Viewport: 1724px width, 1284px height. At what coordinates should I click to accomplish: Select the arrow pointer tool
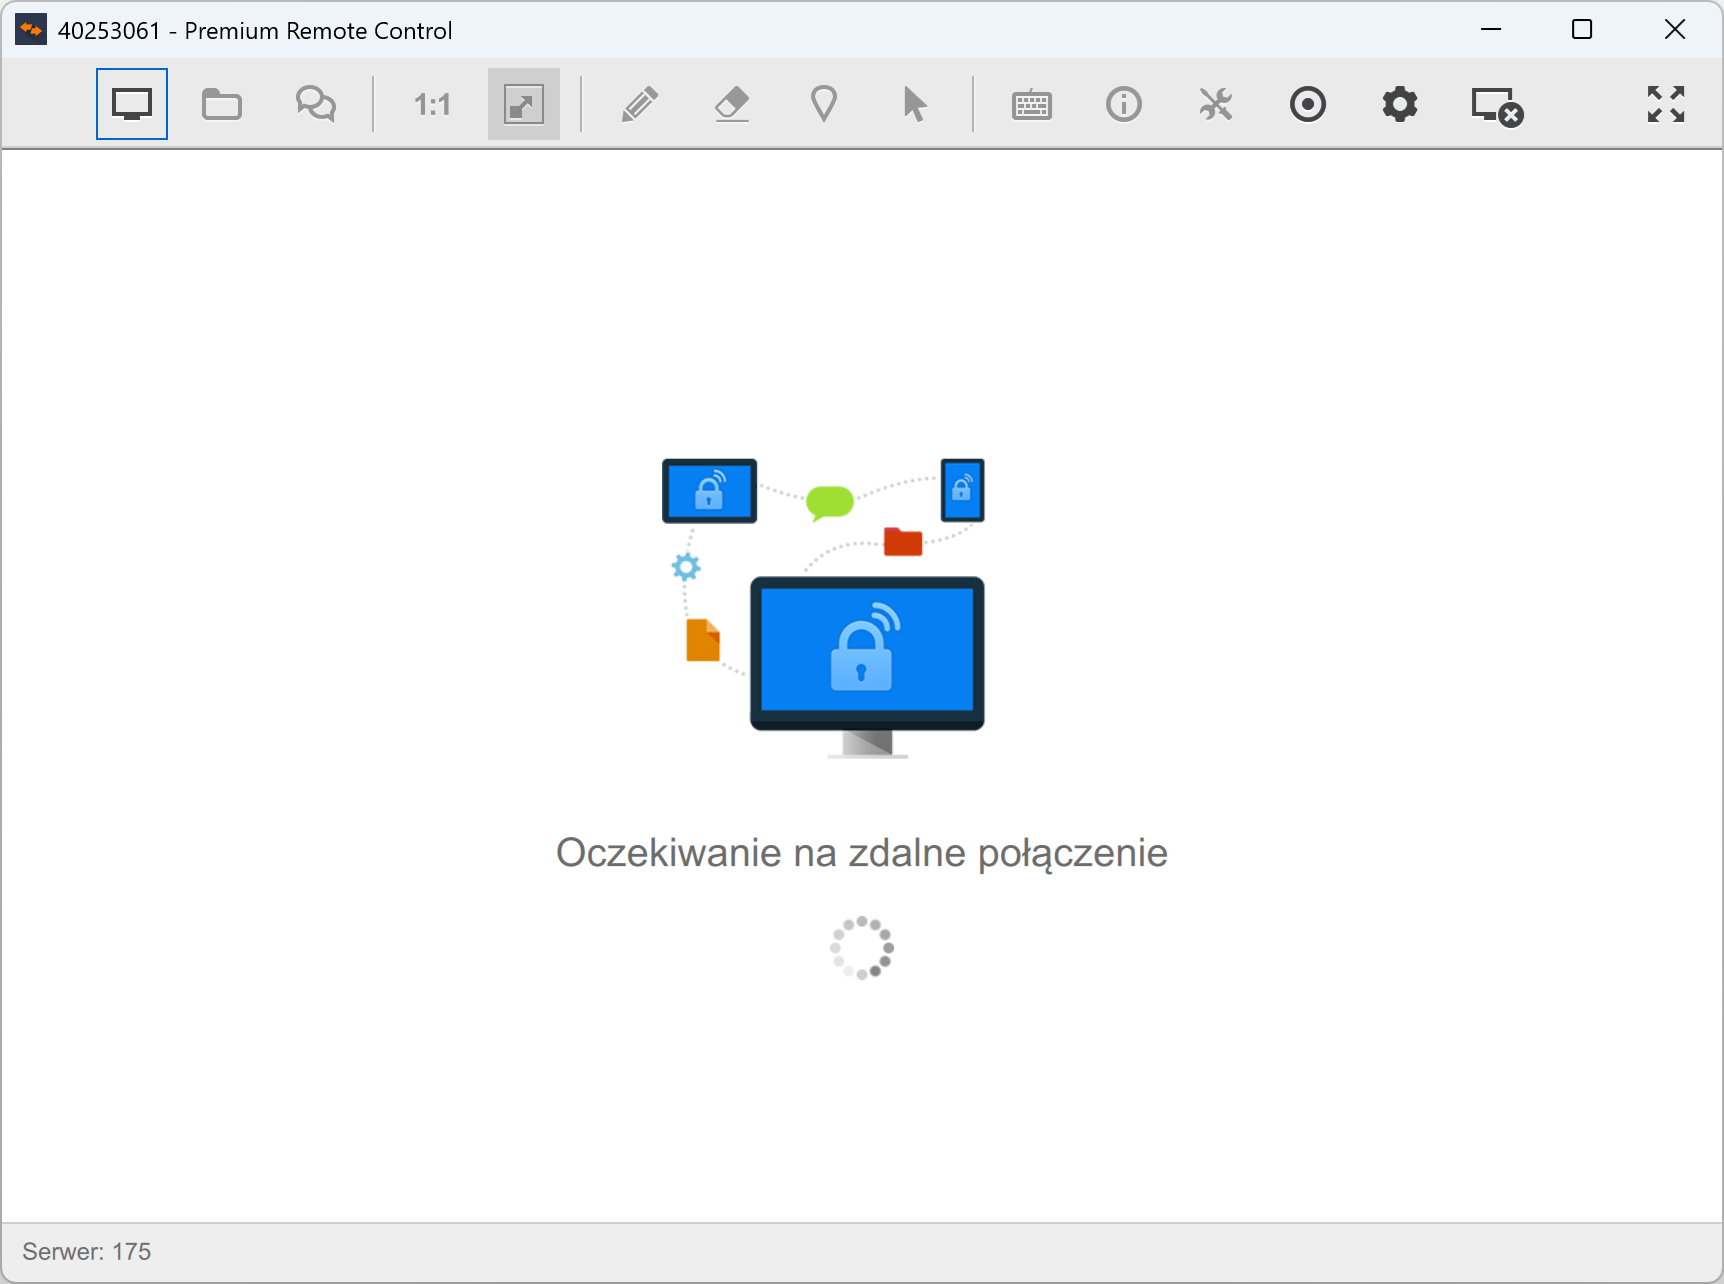tap(915, 104)
